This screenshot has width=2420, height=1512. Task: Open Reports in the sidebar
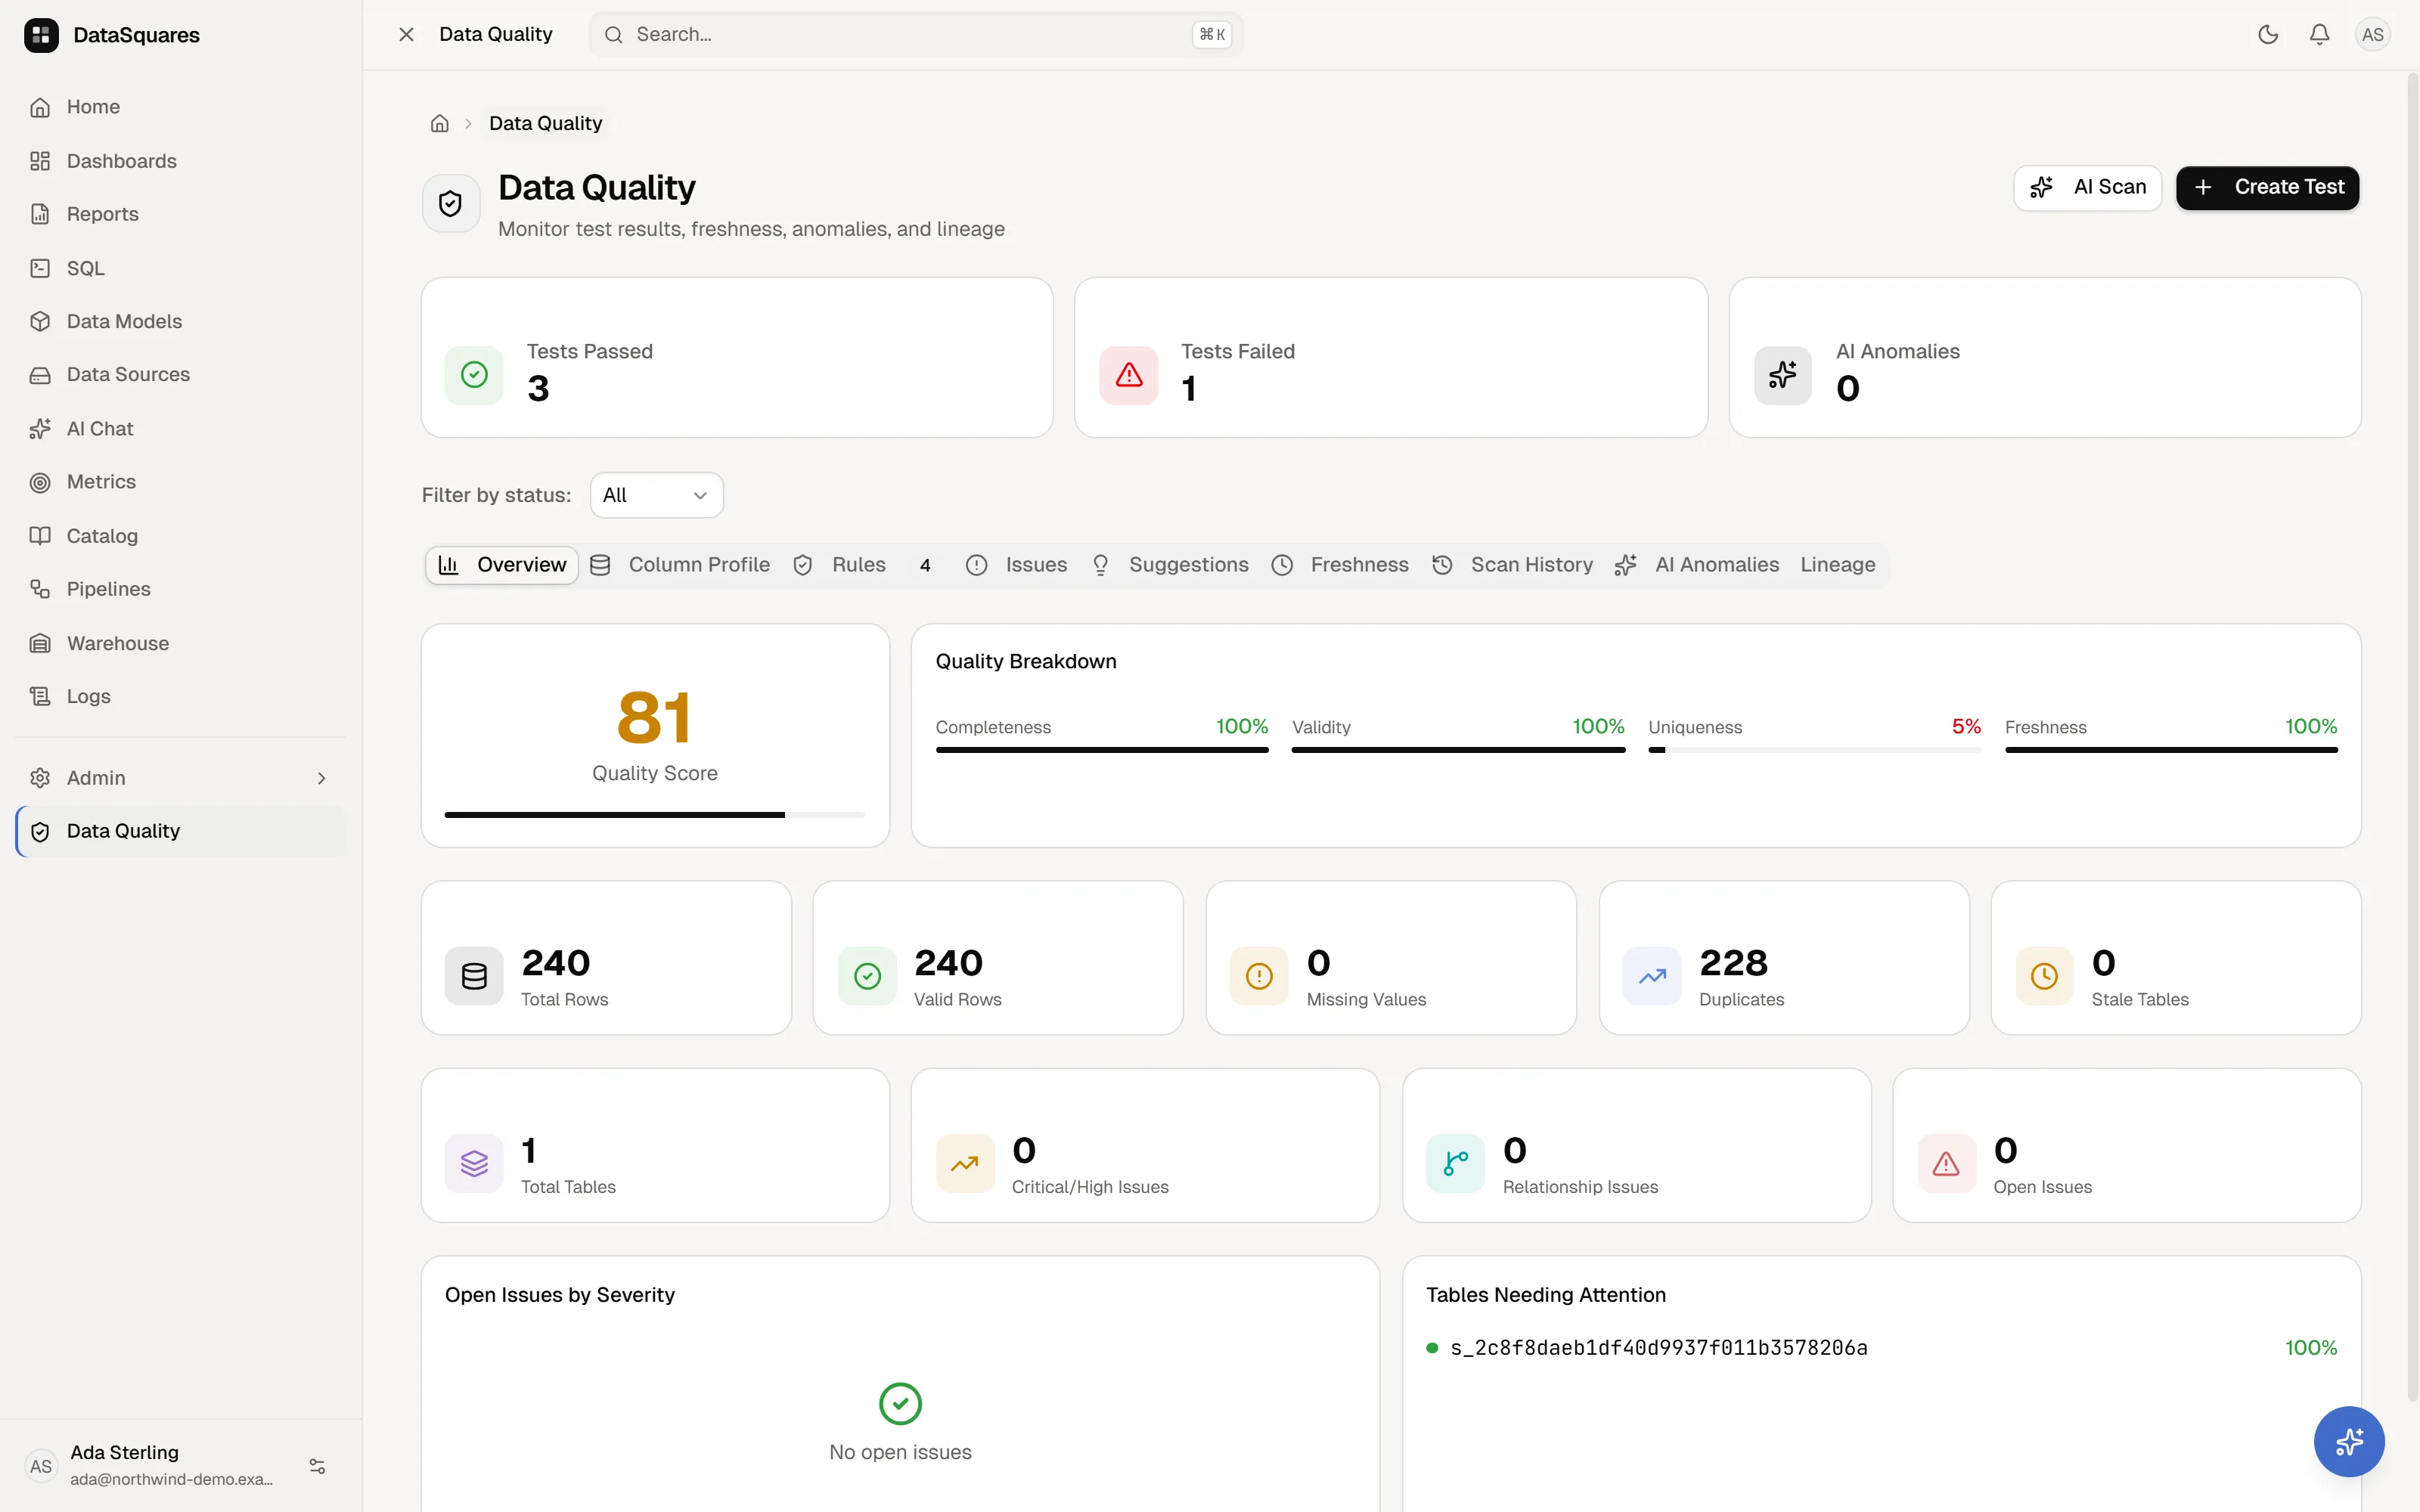coord(180,214)
